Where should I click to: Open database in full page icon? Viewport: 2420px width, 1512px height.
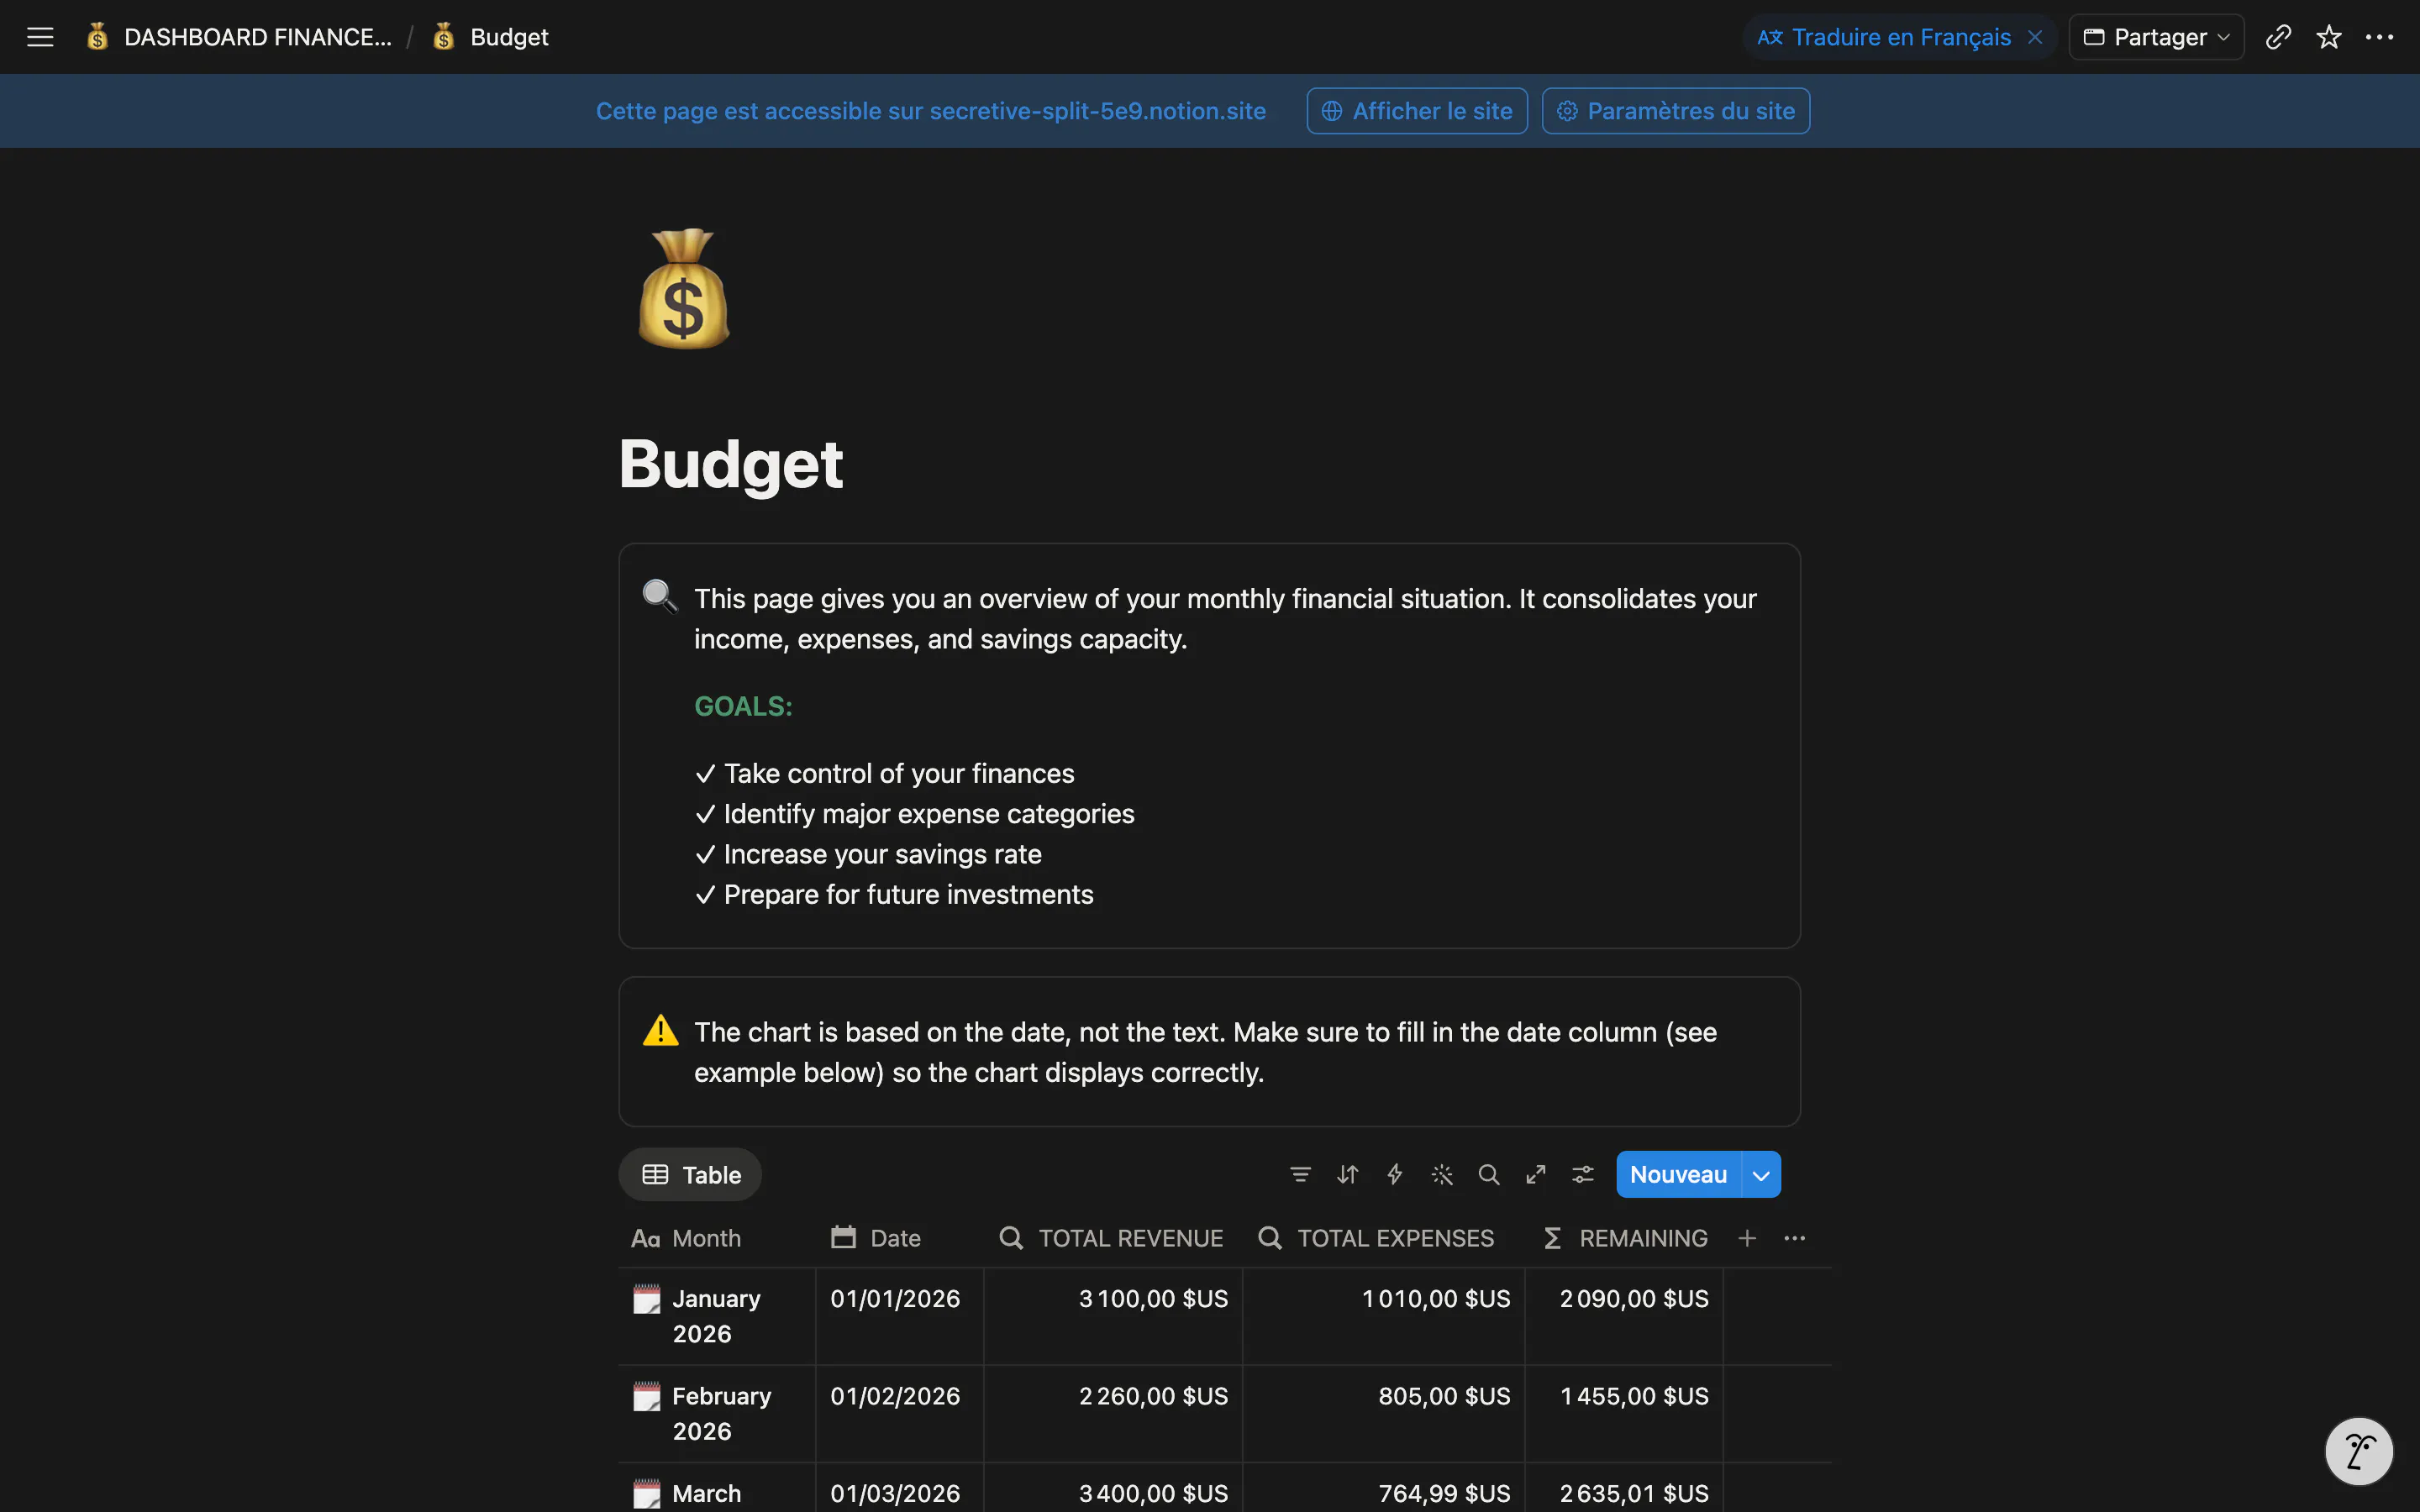(1536, 1174)
